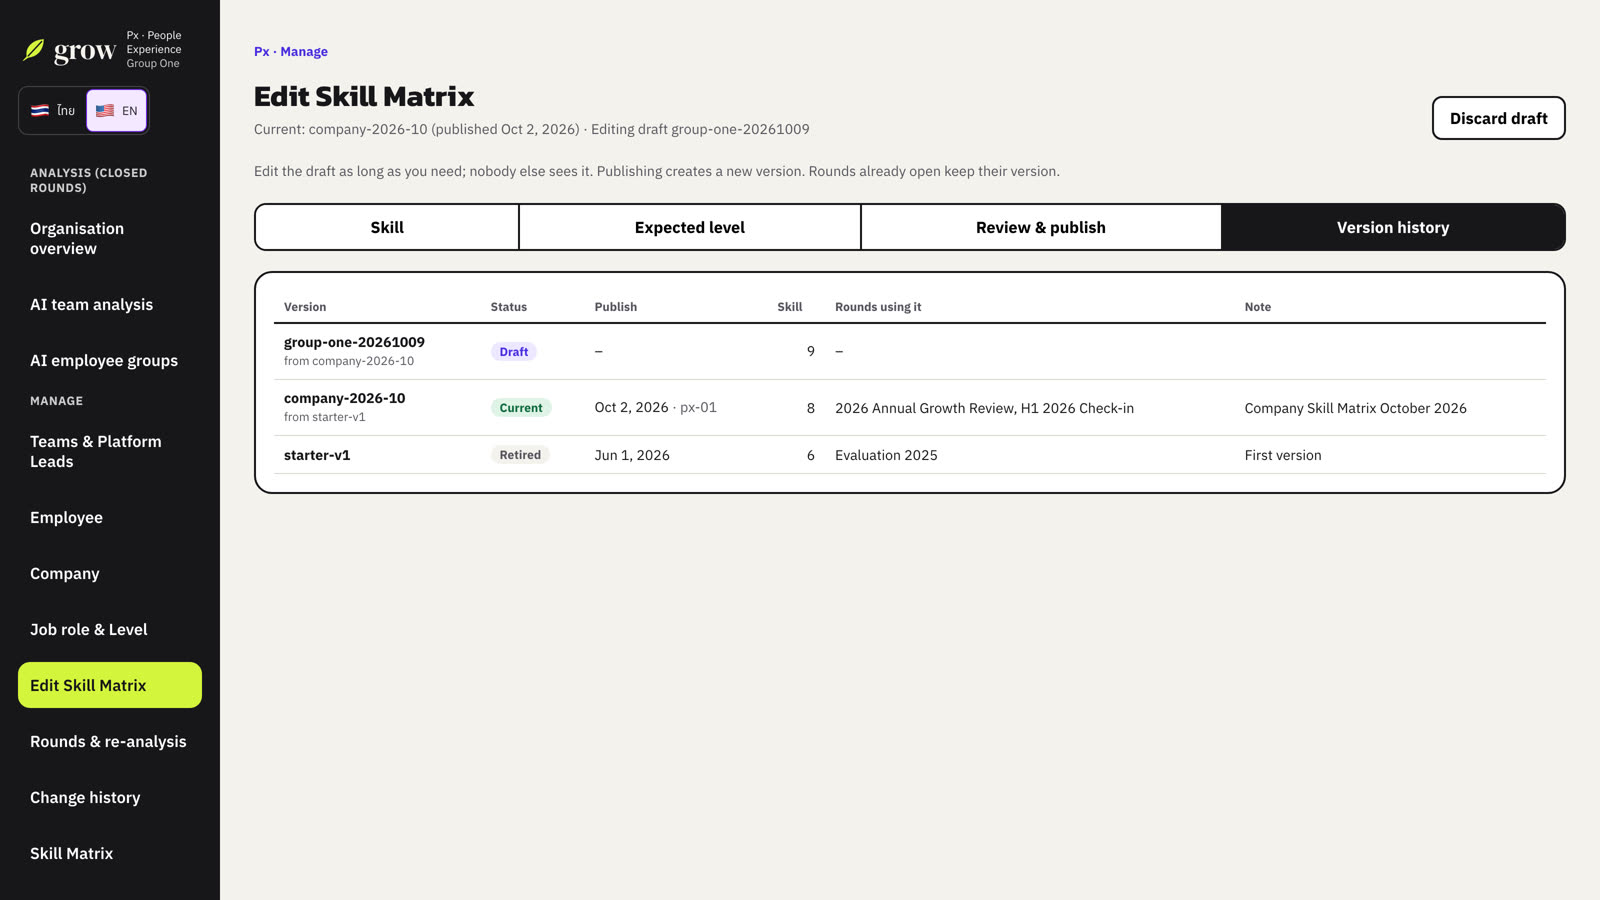Click the company-2026-10 version row name
The image size is (1600, 900).
[344, 398]
